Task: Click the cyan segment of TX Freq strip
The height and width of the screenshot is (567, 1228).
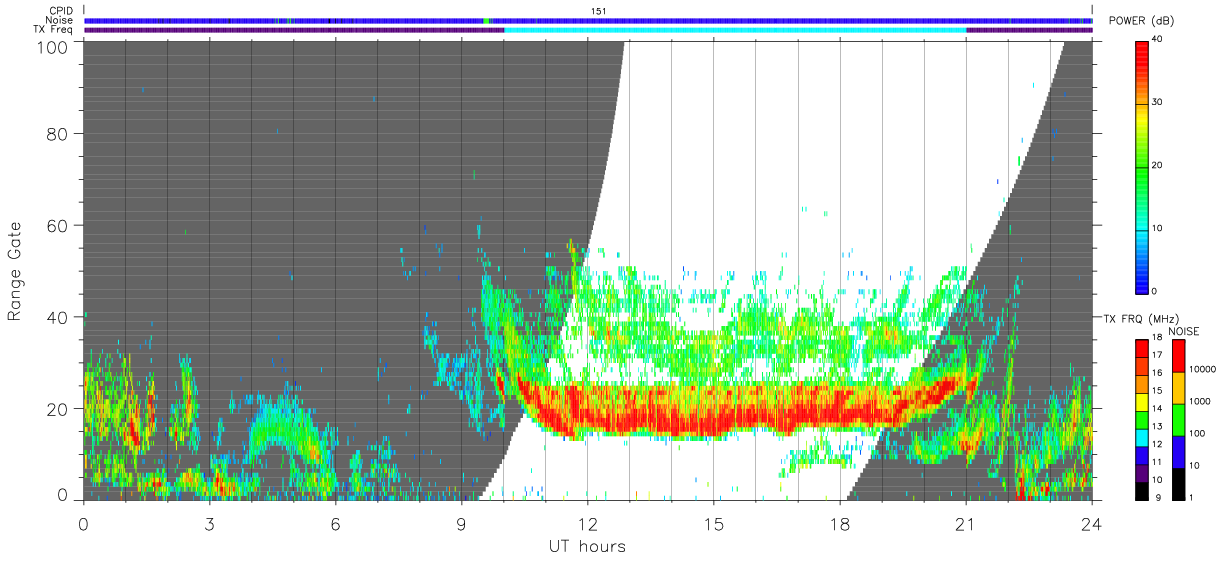Action: (735, 30)
